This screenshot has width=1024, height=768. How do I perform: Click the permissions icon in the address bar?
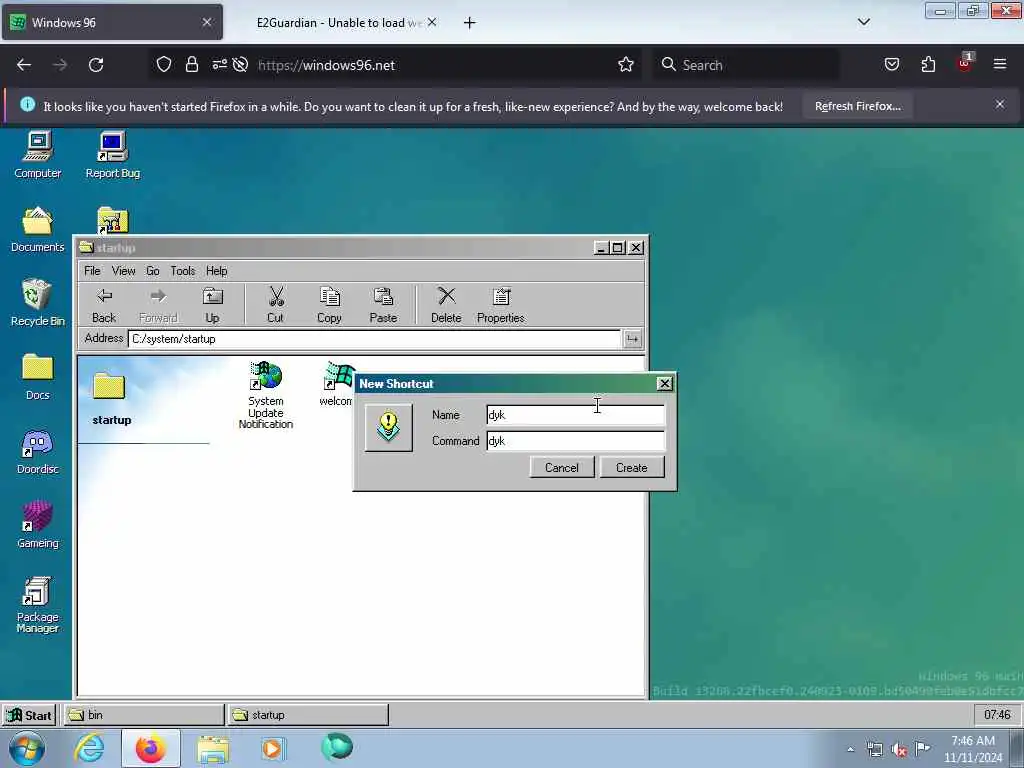[219, 65]
